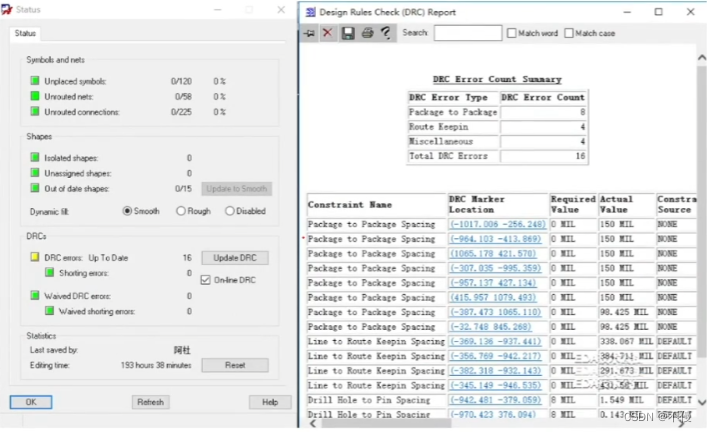The height and width of the screenshot is (432, 707).
Task: Open marker location (-382.318 -932.143)
Action: click(495, 371)
